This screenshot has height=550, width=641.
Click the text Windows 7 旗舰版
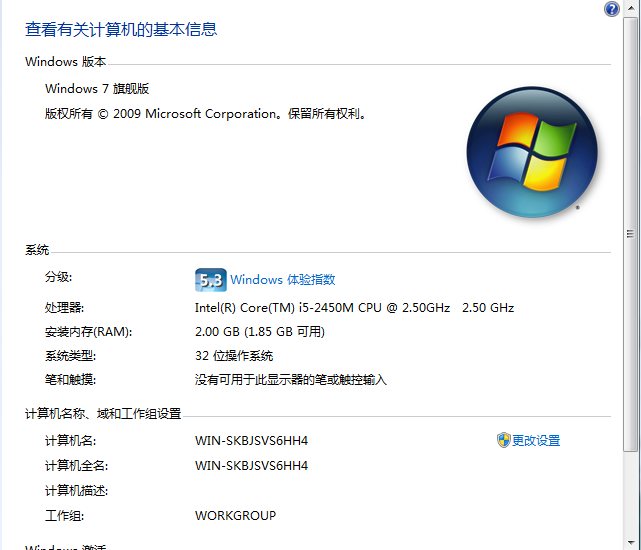[97, 89]
